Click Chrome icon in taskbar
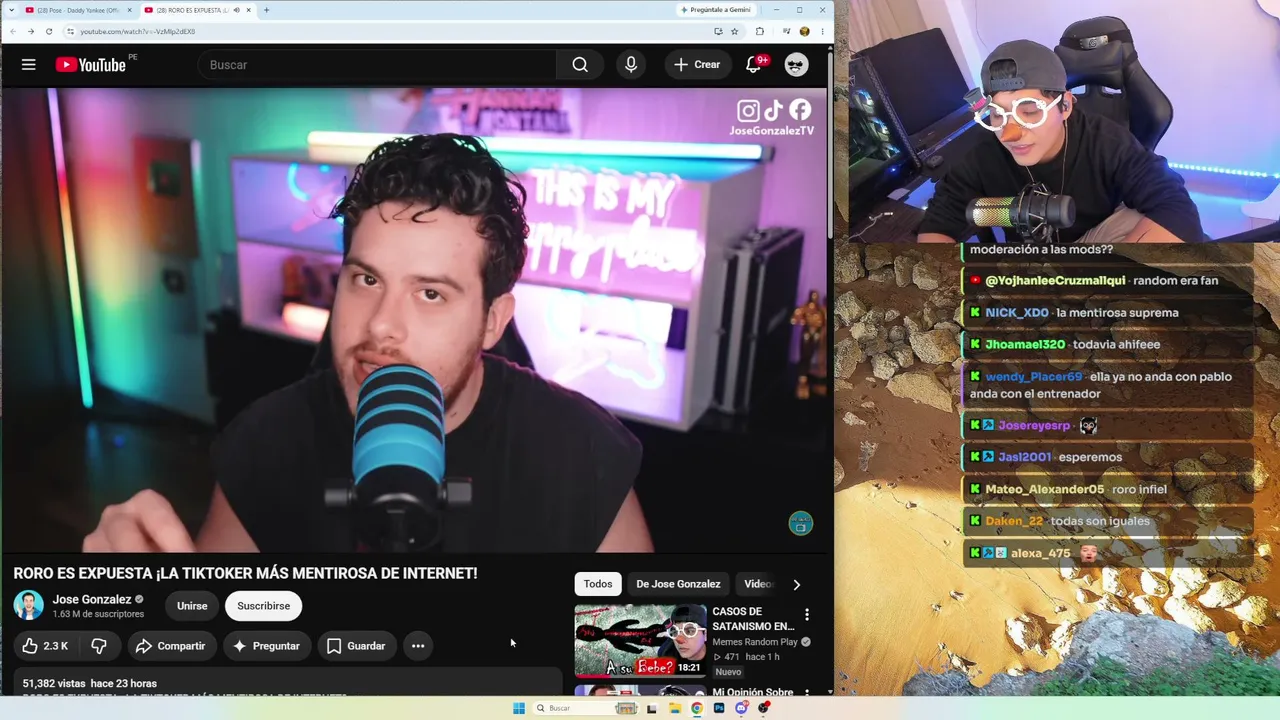 (x=697, y=708)
